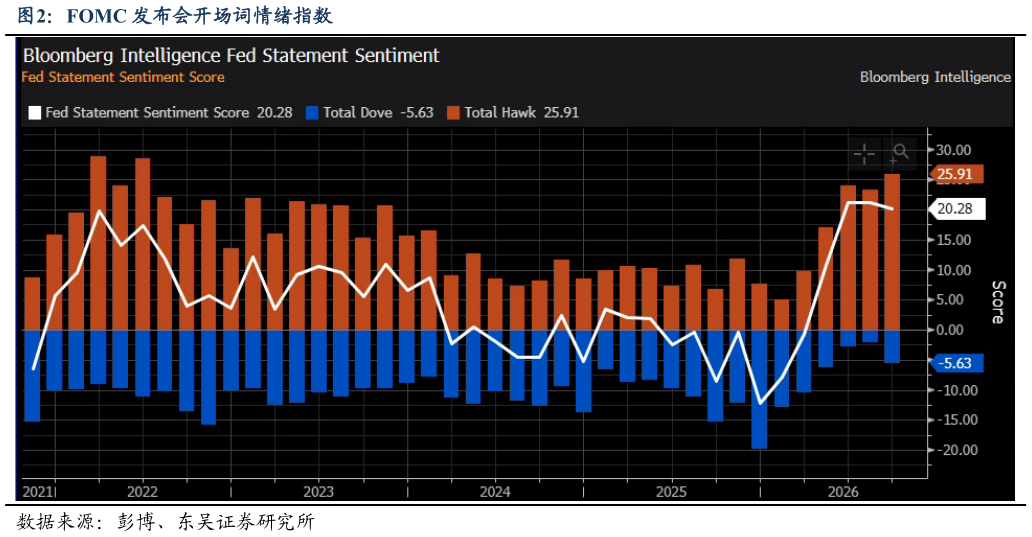This screenshot has width=1032, height=537.
Task: Click the orange 25.91 axis value tag
Action: click(956, 174)
